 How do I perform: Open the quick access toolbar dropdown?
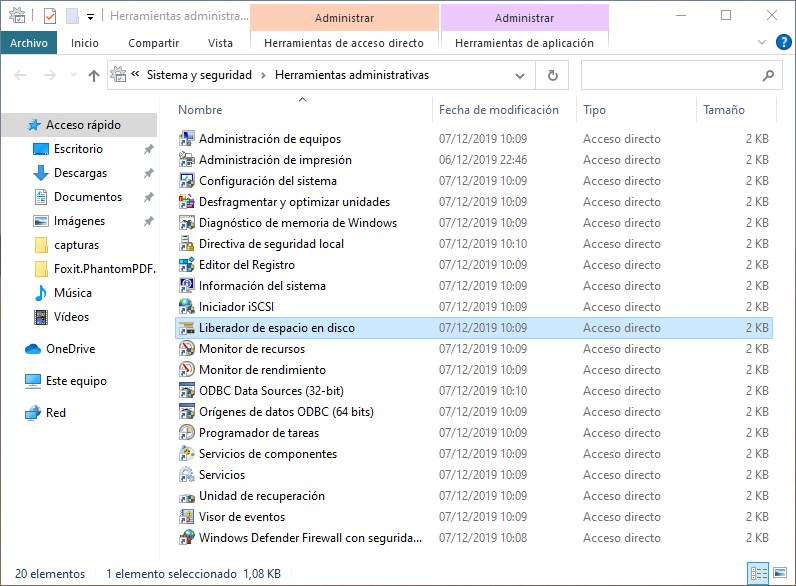pyautogui.click(x=91, y=17)
